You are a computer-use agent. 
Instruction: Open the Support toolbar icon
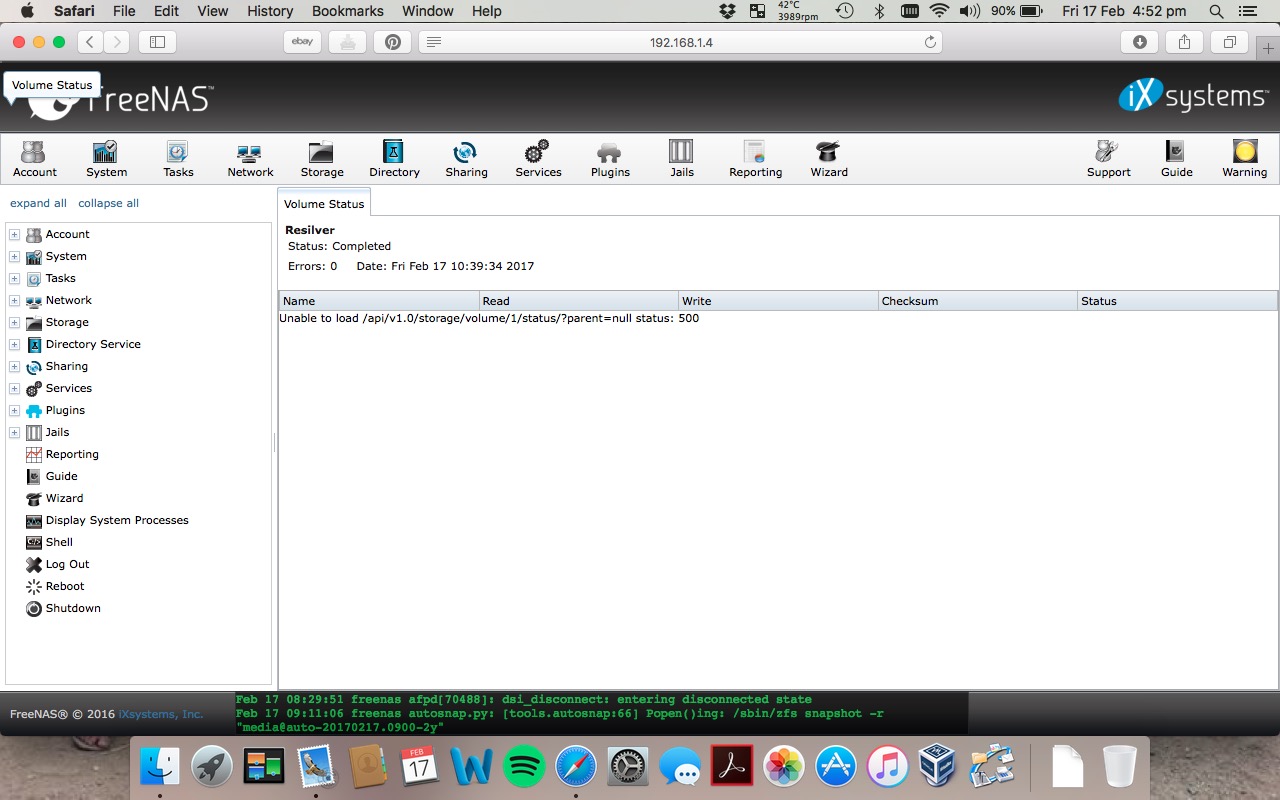pyautogui.click(x=1108, y=159)
